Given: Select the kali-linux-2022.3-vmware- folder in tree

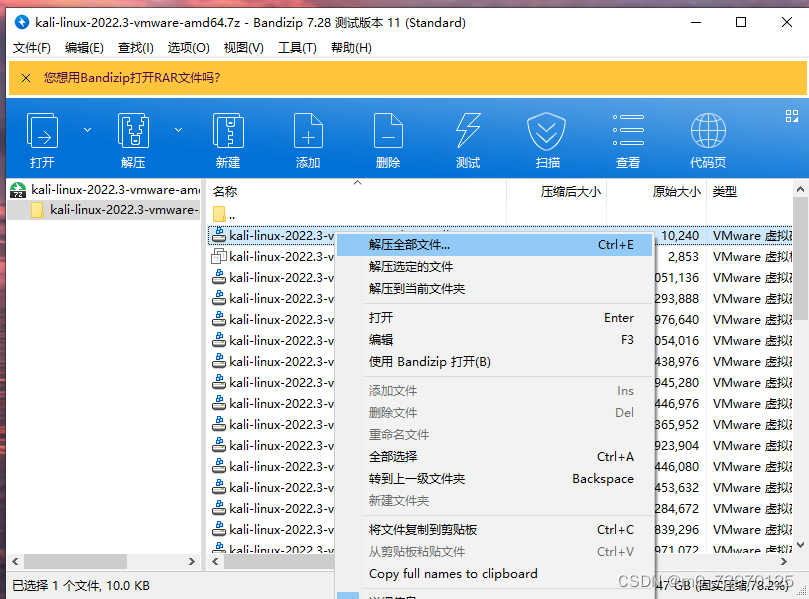Looking at the screenshot, I should click(x=105, y=210).
